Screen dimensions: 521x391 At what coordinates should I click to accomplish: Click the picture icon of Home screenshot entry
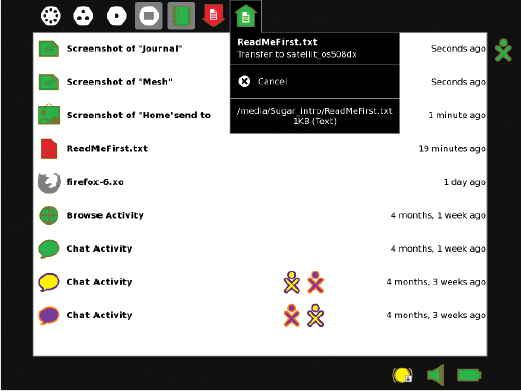49,114
